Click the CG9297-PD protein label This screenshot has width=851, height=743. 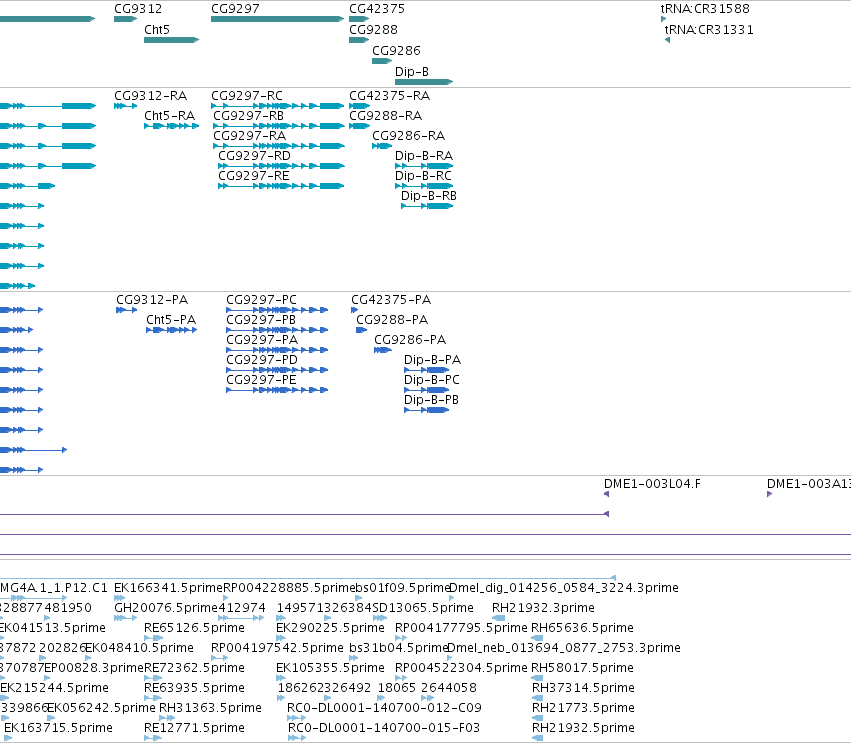[262, 360]
